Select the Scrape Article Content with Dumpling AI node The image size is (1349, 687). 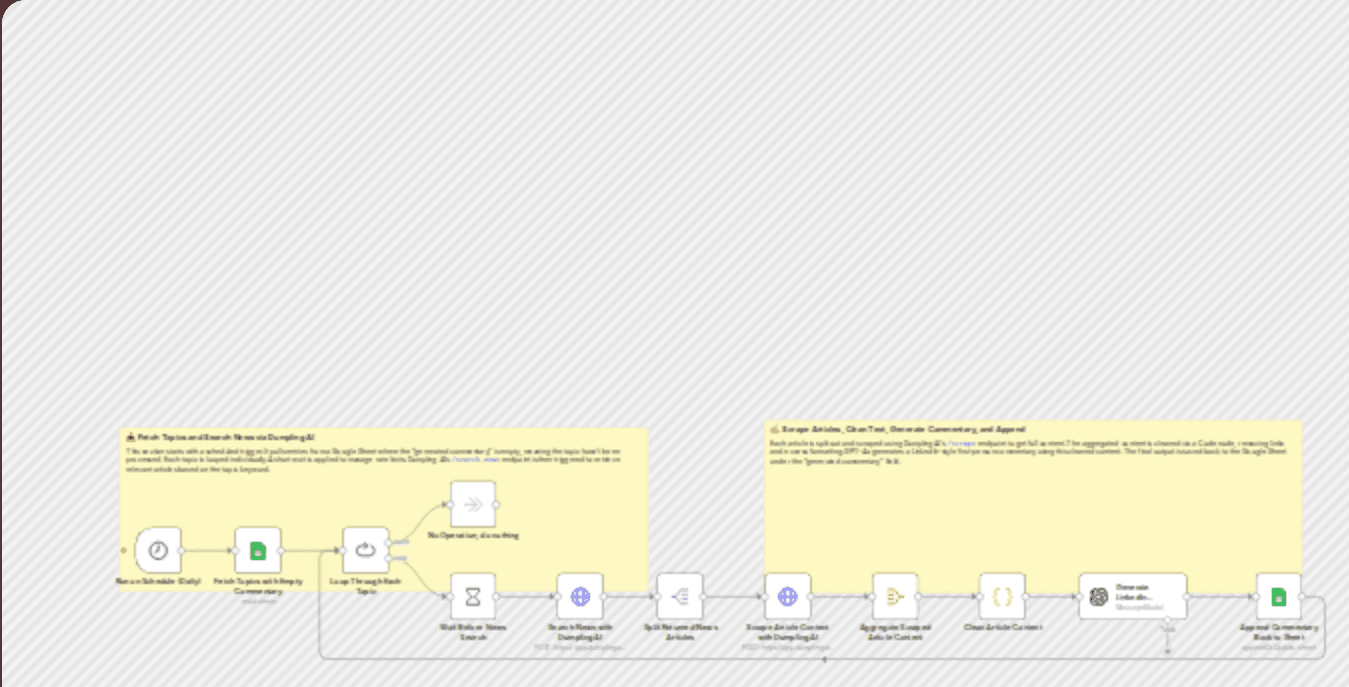pos(788,596)
